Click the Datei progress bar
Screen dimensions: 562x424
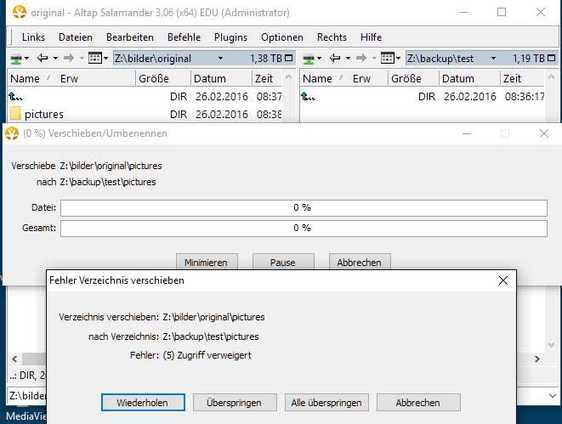coord(304,208)
